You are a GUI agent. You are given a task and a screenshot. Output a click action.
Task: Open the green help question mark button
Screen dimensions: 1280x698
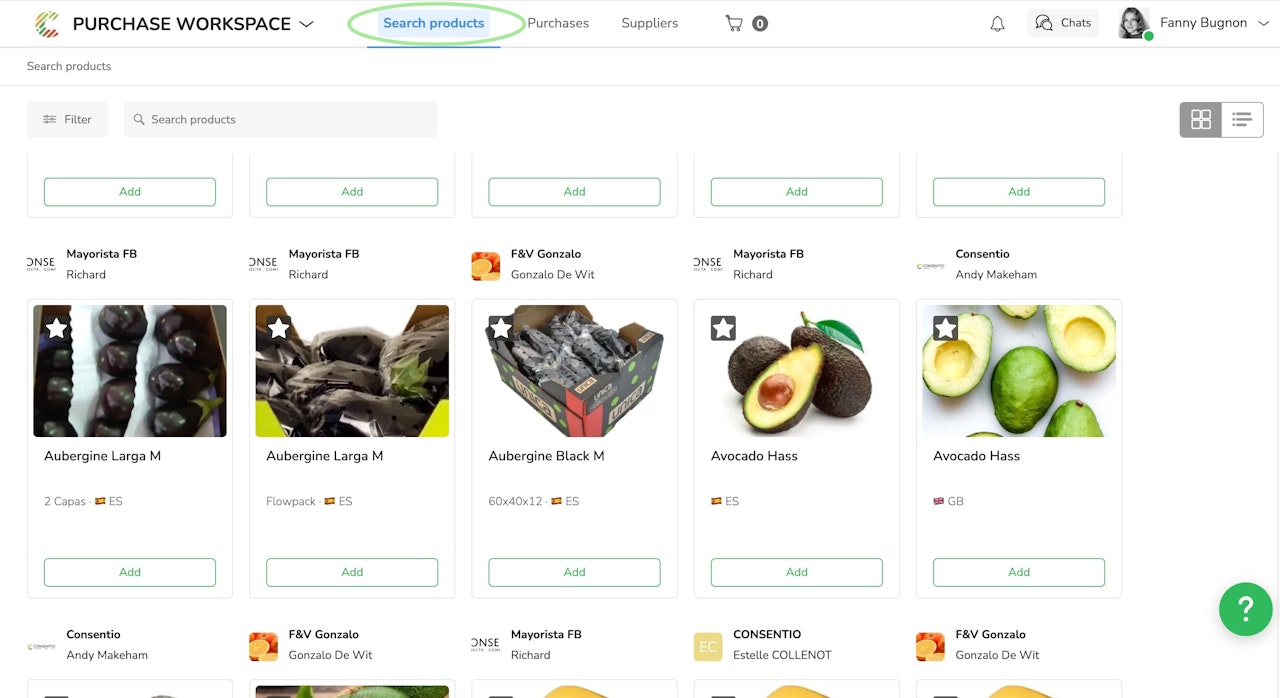[x=1245, y=608]
